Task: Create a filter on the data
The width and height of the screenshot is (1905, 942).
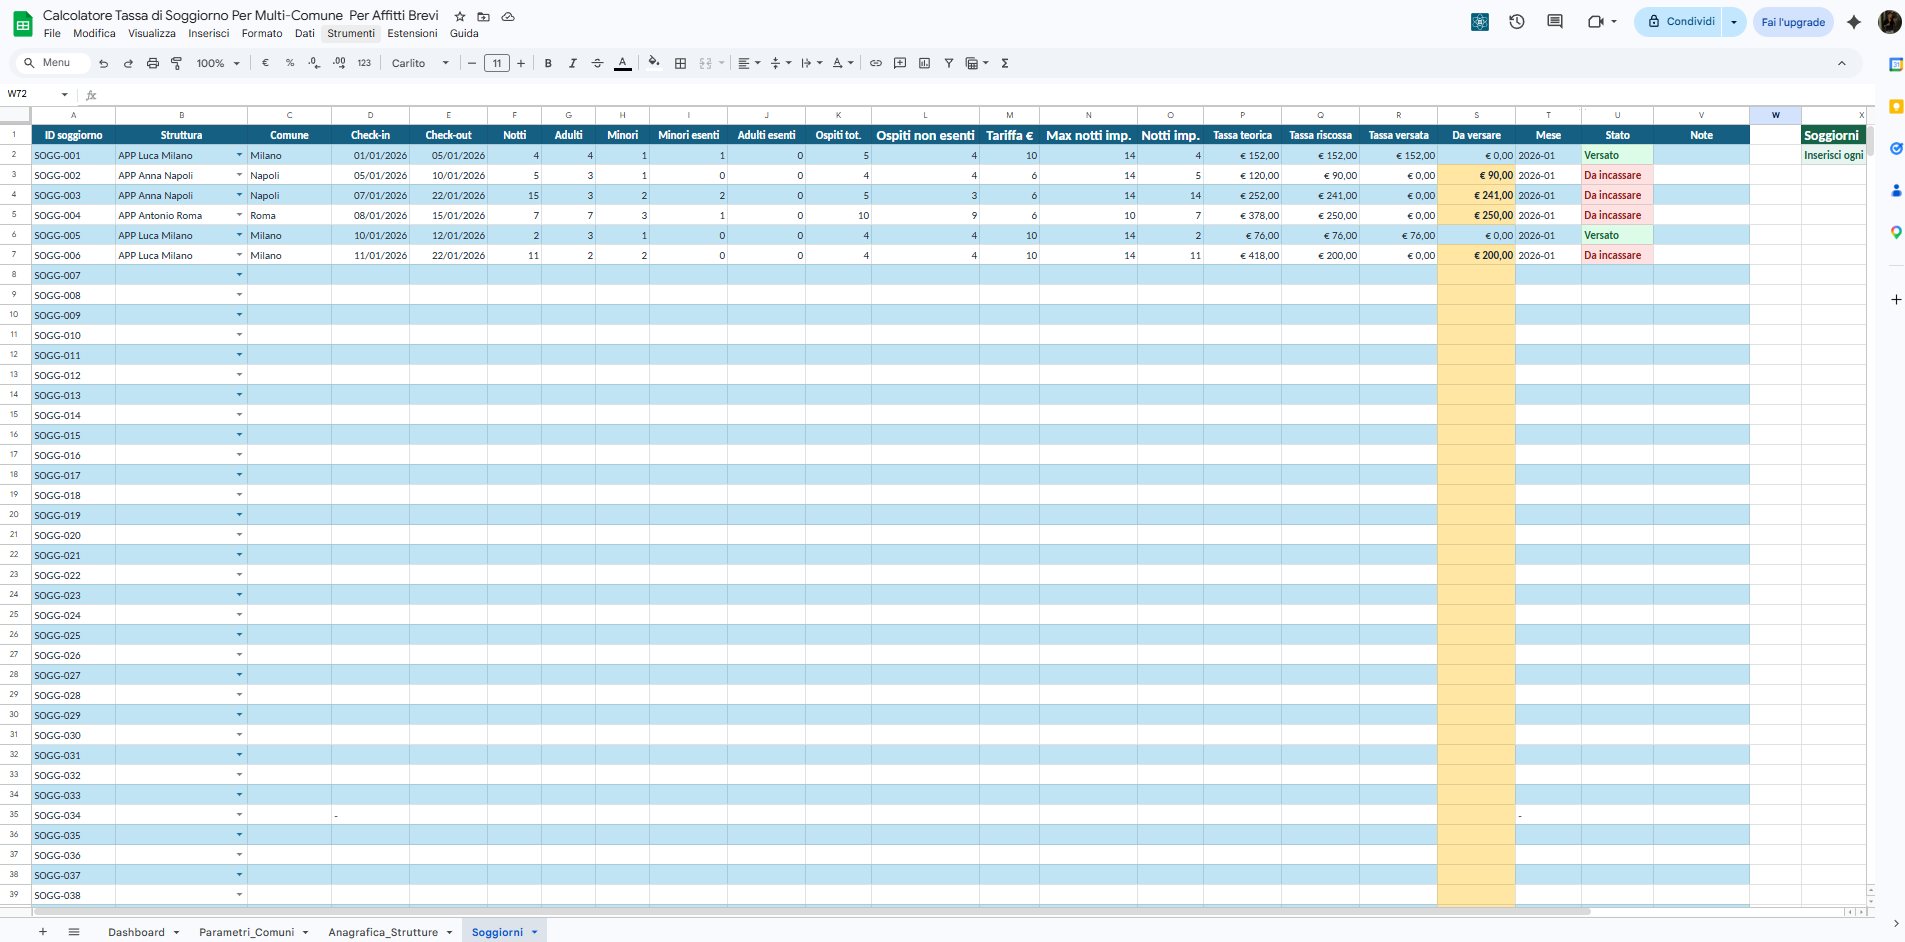Action: pos(948,63)
